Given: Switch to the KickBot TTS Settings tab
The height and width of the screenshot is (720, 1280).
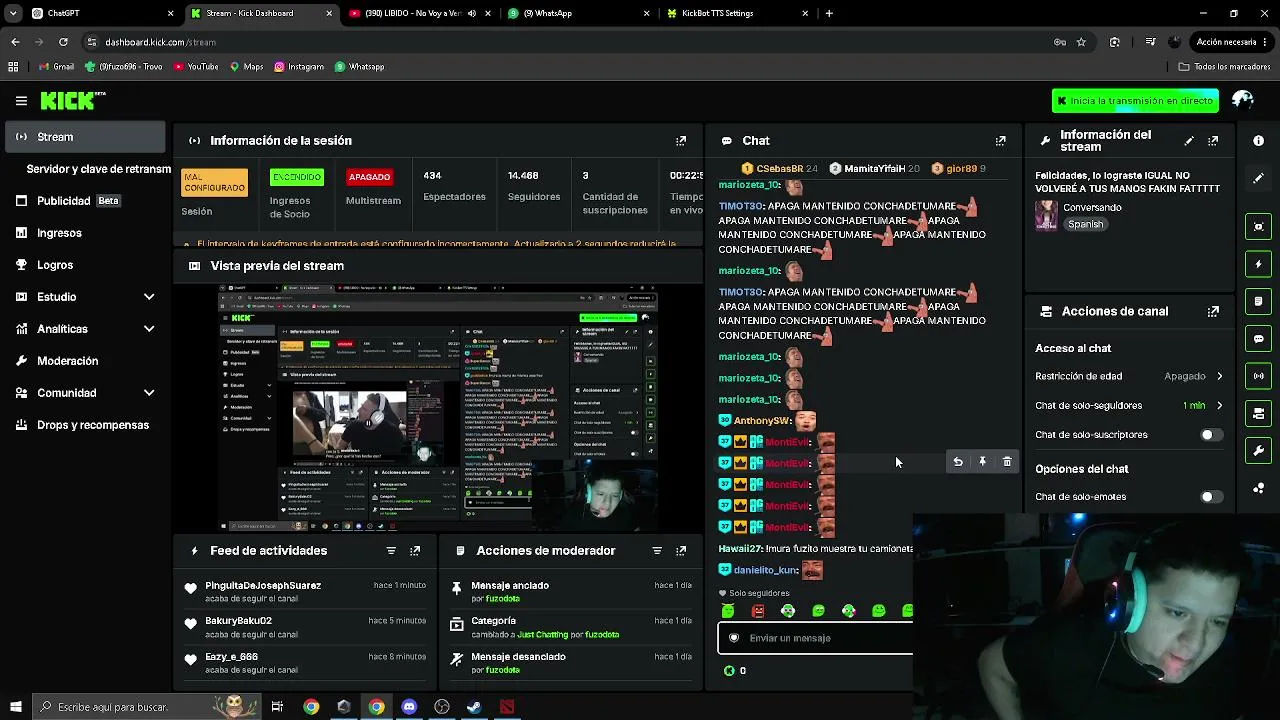Looking at the screenshot, I should pyautogui.click(x=737, y=13).
